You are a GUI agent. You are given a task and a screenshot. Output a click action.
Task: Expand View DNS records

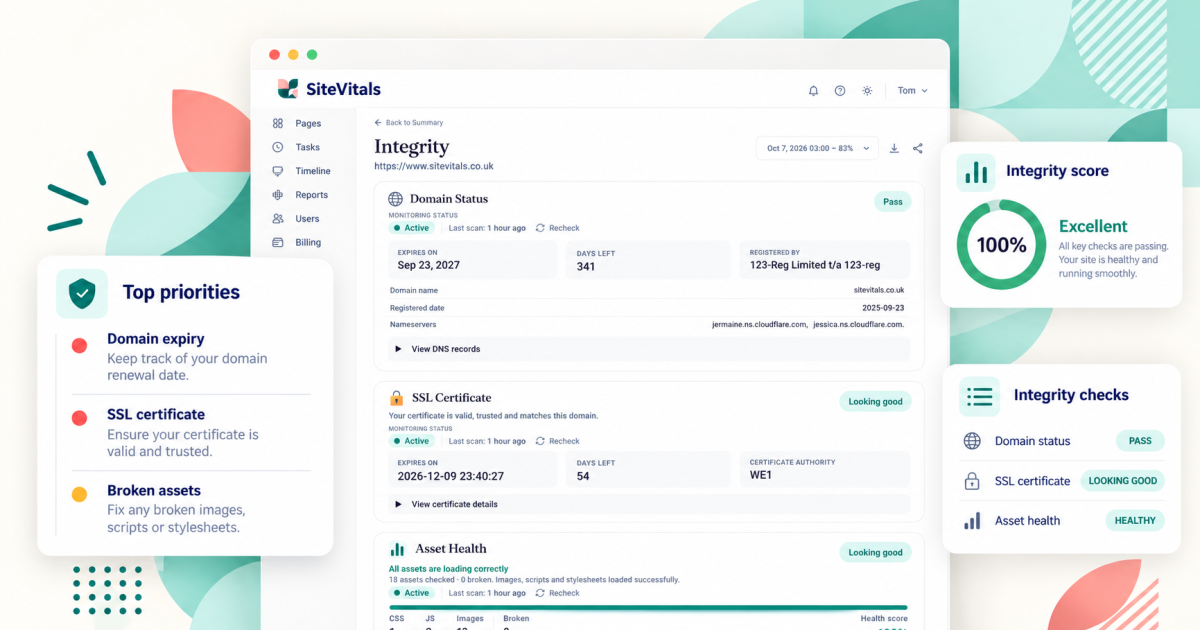point(649,349)
